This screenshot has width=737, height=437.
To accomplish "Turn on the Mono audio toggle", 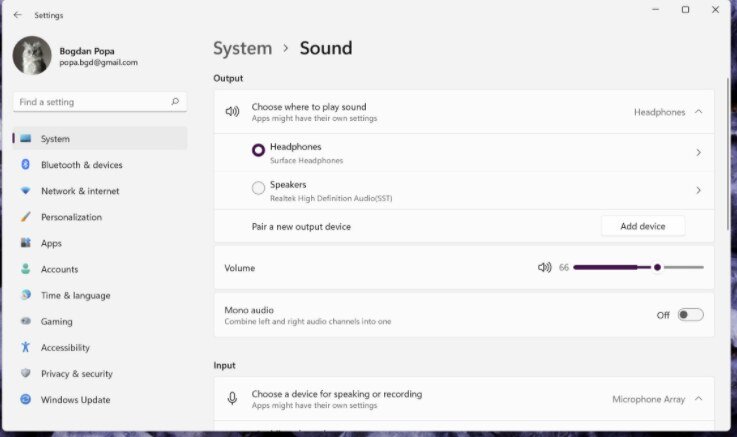I will (690, 315).
